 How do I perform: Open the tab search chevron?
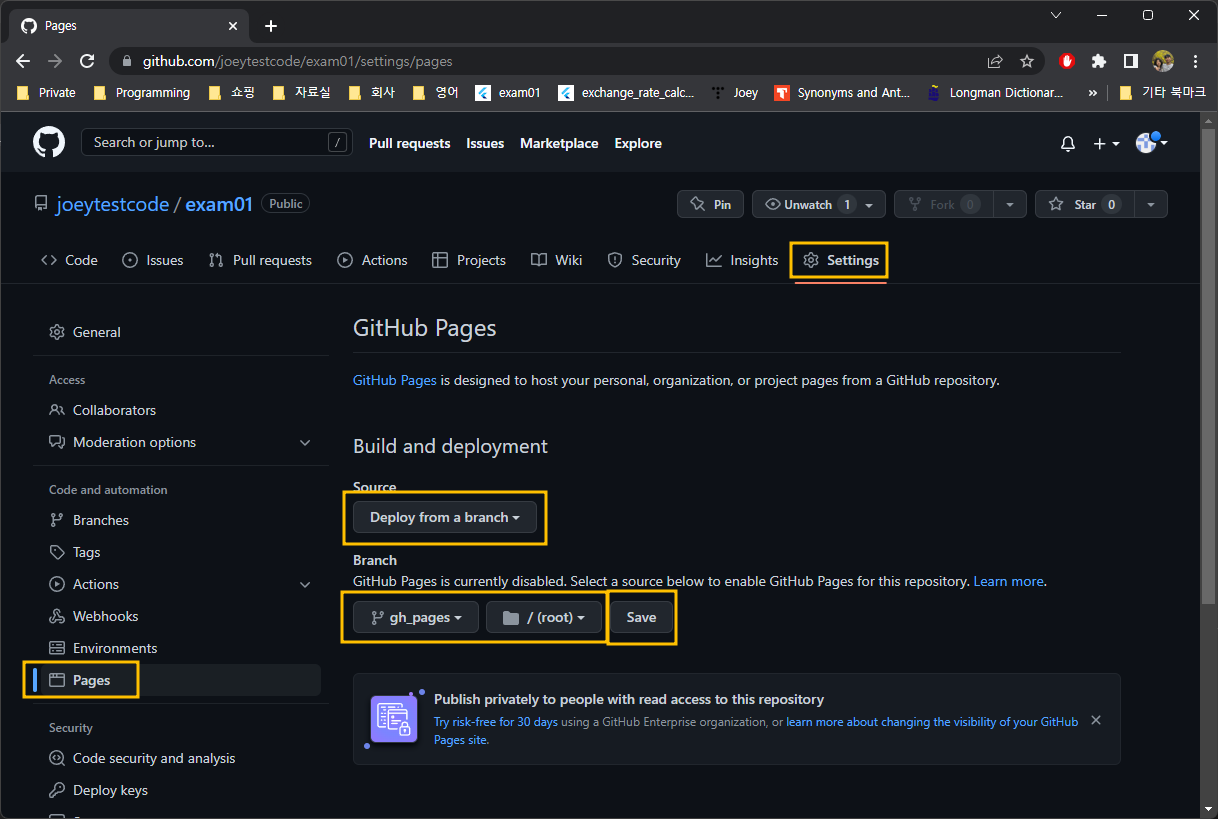[x=1054, y=15]
